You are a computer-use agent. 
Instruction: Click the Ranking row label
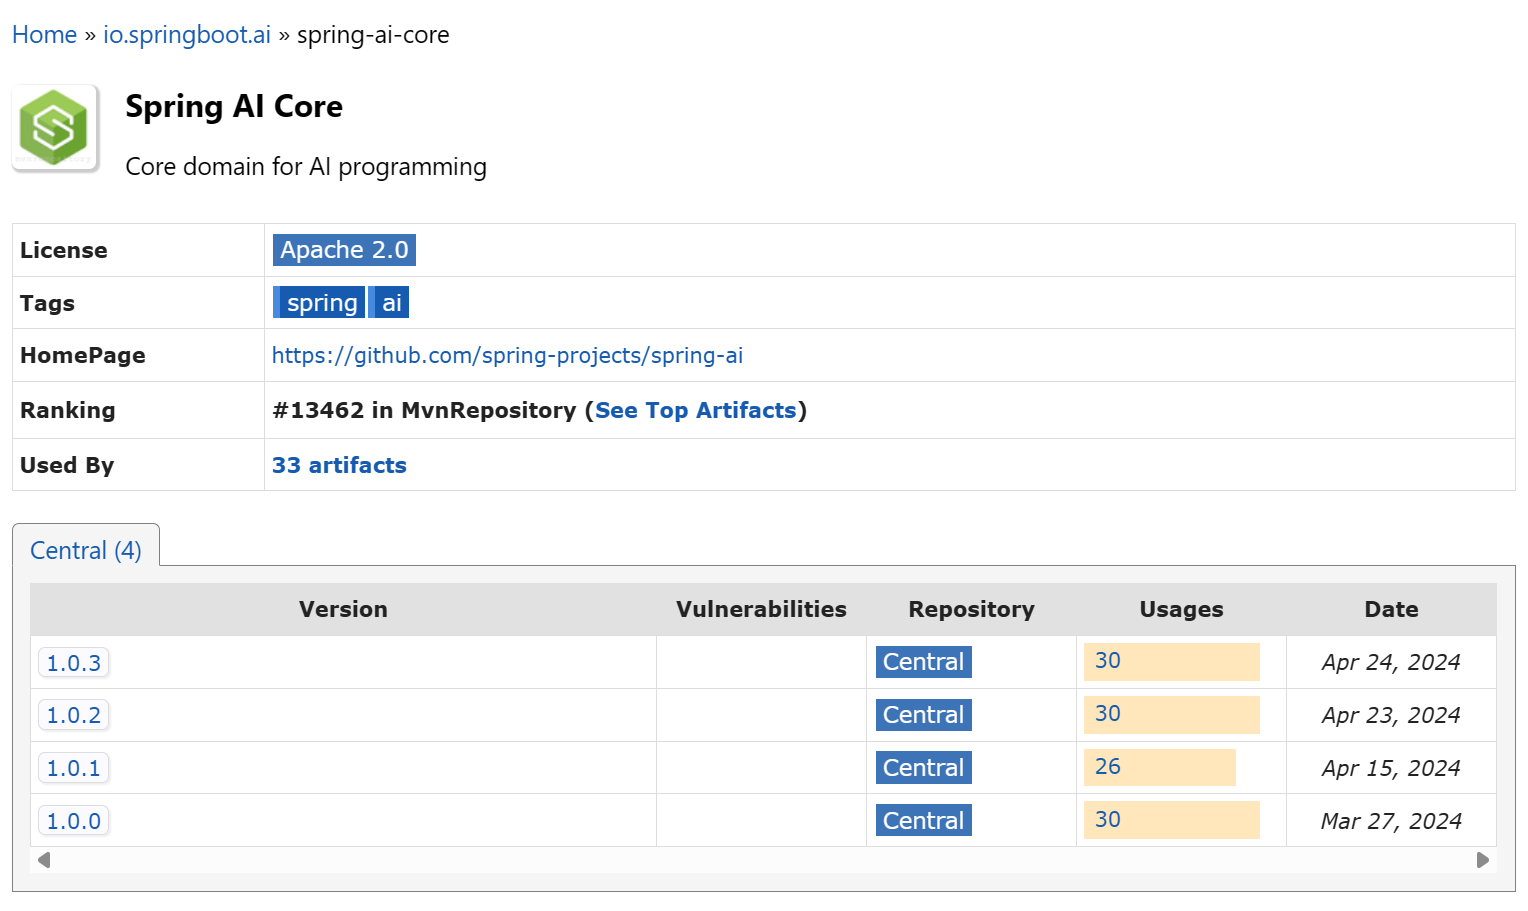[68, 410]
